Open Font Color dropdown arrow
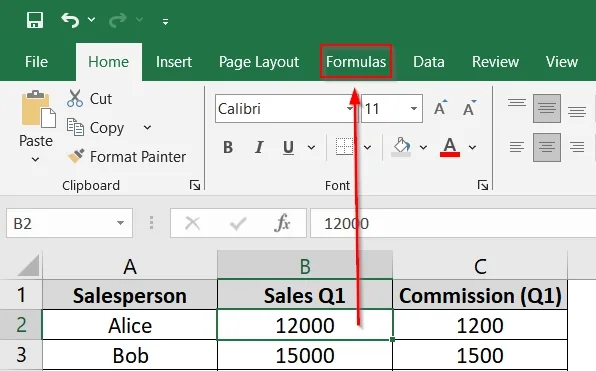 472,147
